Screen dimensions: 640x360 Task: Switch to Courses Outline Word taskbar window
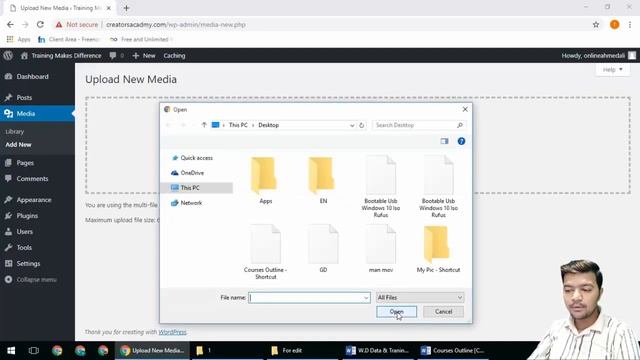(453, 350)
